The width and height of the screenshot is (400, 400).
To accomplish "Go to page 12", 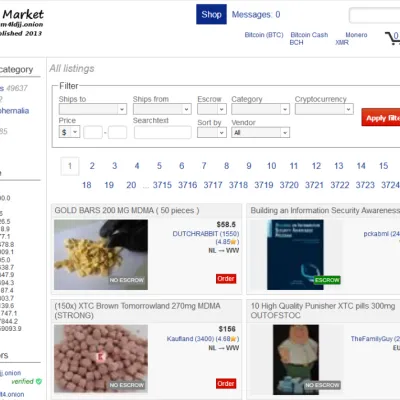I will click(x=316, y=166).
